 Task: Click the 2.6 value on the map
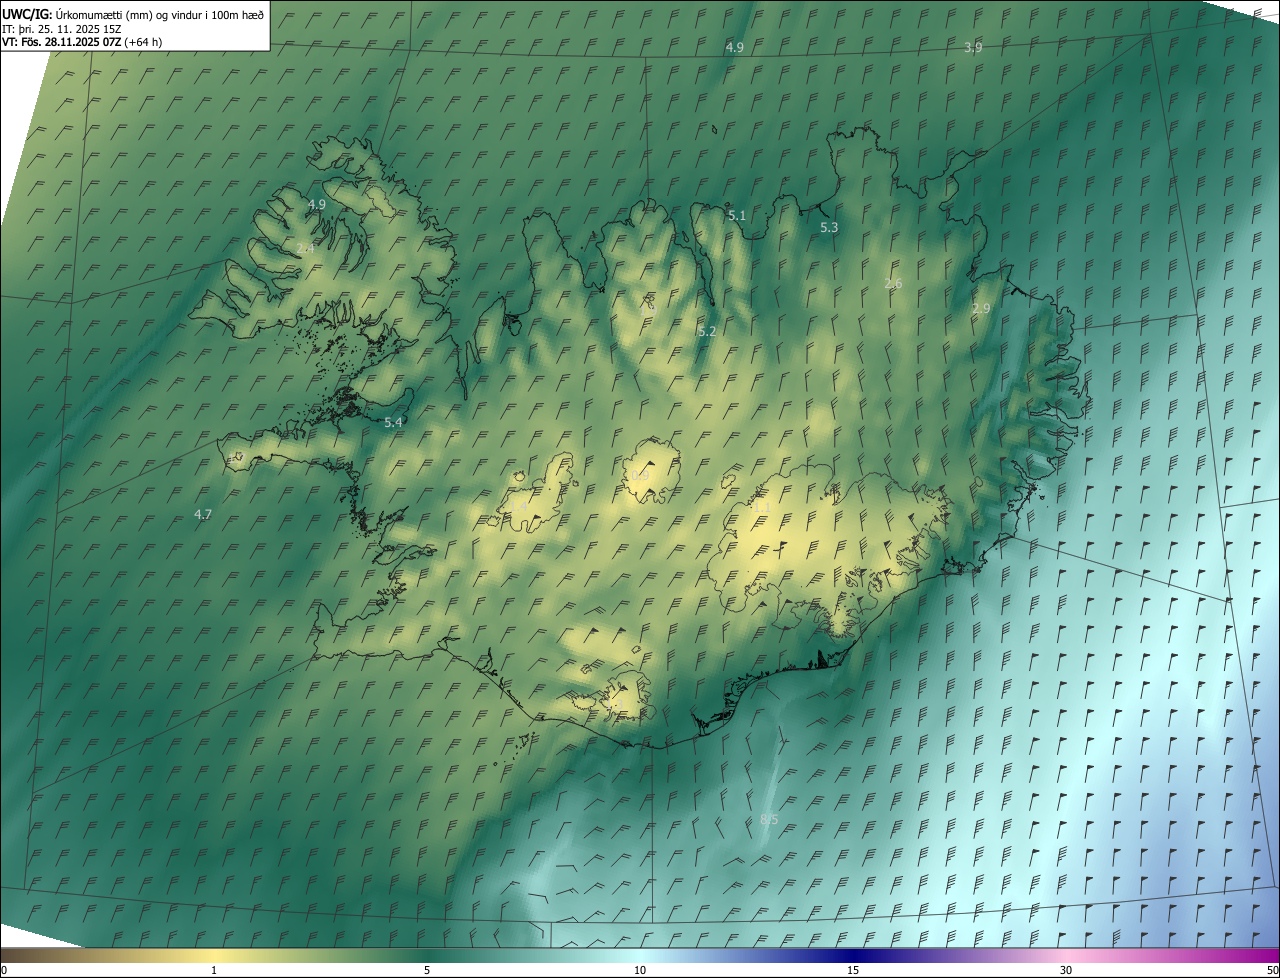click(893, 284)
